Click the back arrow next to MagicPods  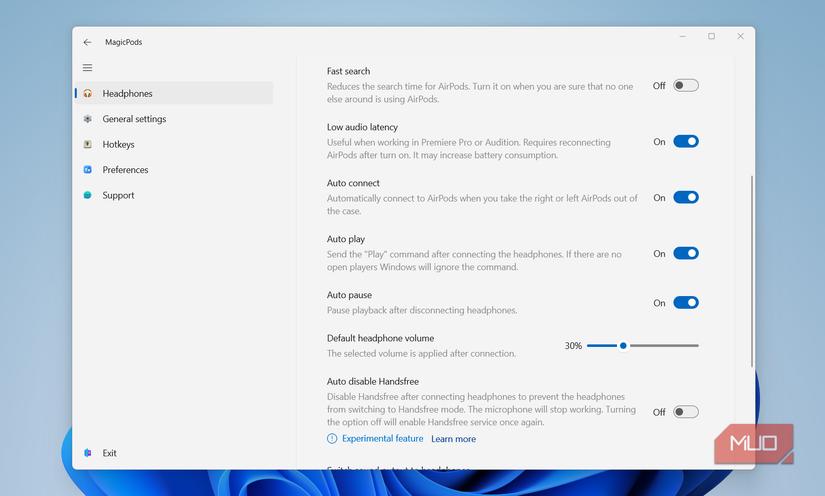pyautogui.click(x=87, y=42)
